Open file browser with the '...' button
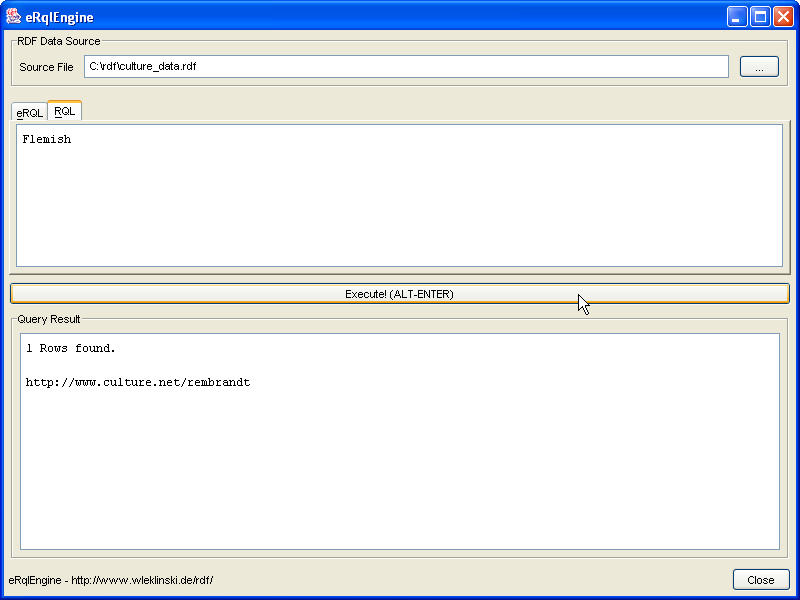The height and width of the screenshot is (600, 800). (759, 67)
